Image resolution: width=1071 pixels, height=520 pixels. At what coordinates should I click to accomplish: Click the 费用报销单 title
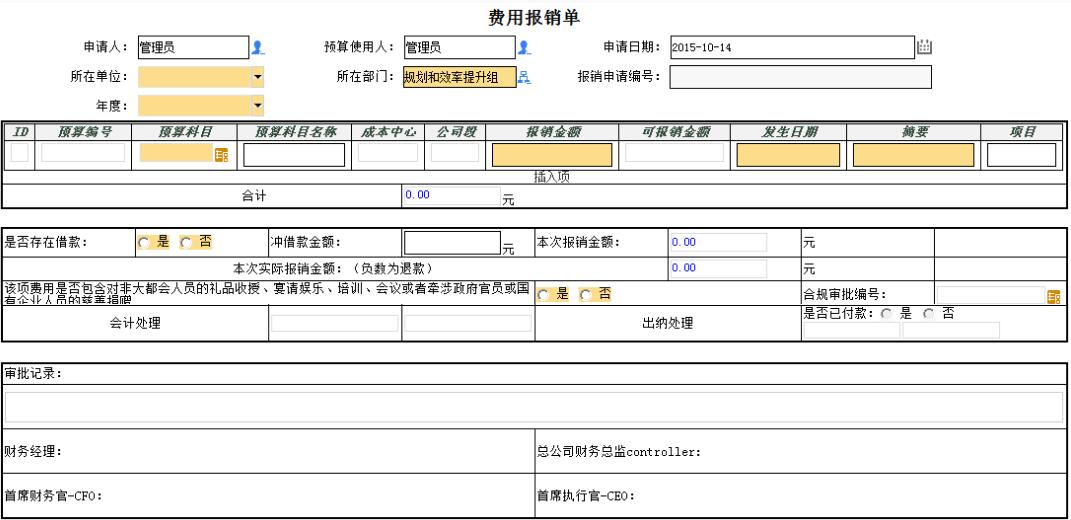pos(534,17)
